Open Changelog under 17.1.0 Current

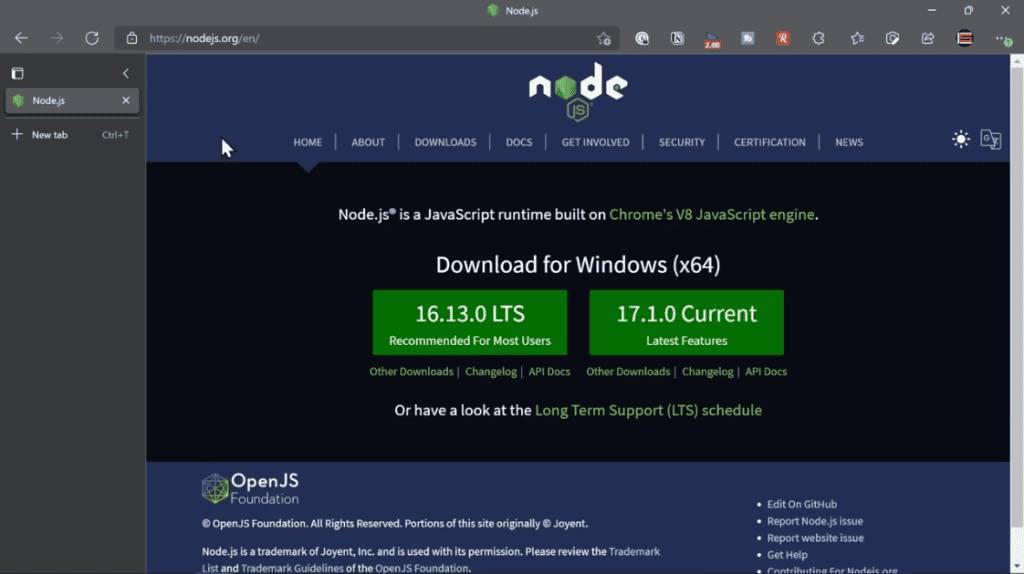pyautogui.click(x=708, y=372)
